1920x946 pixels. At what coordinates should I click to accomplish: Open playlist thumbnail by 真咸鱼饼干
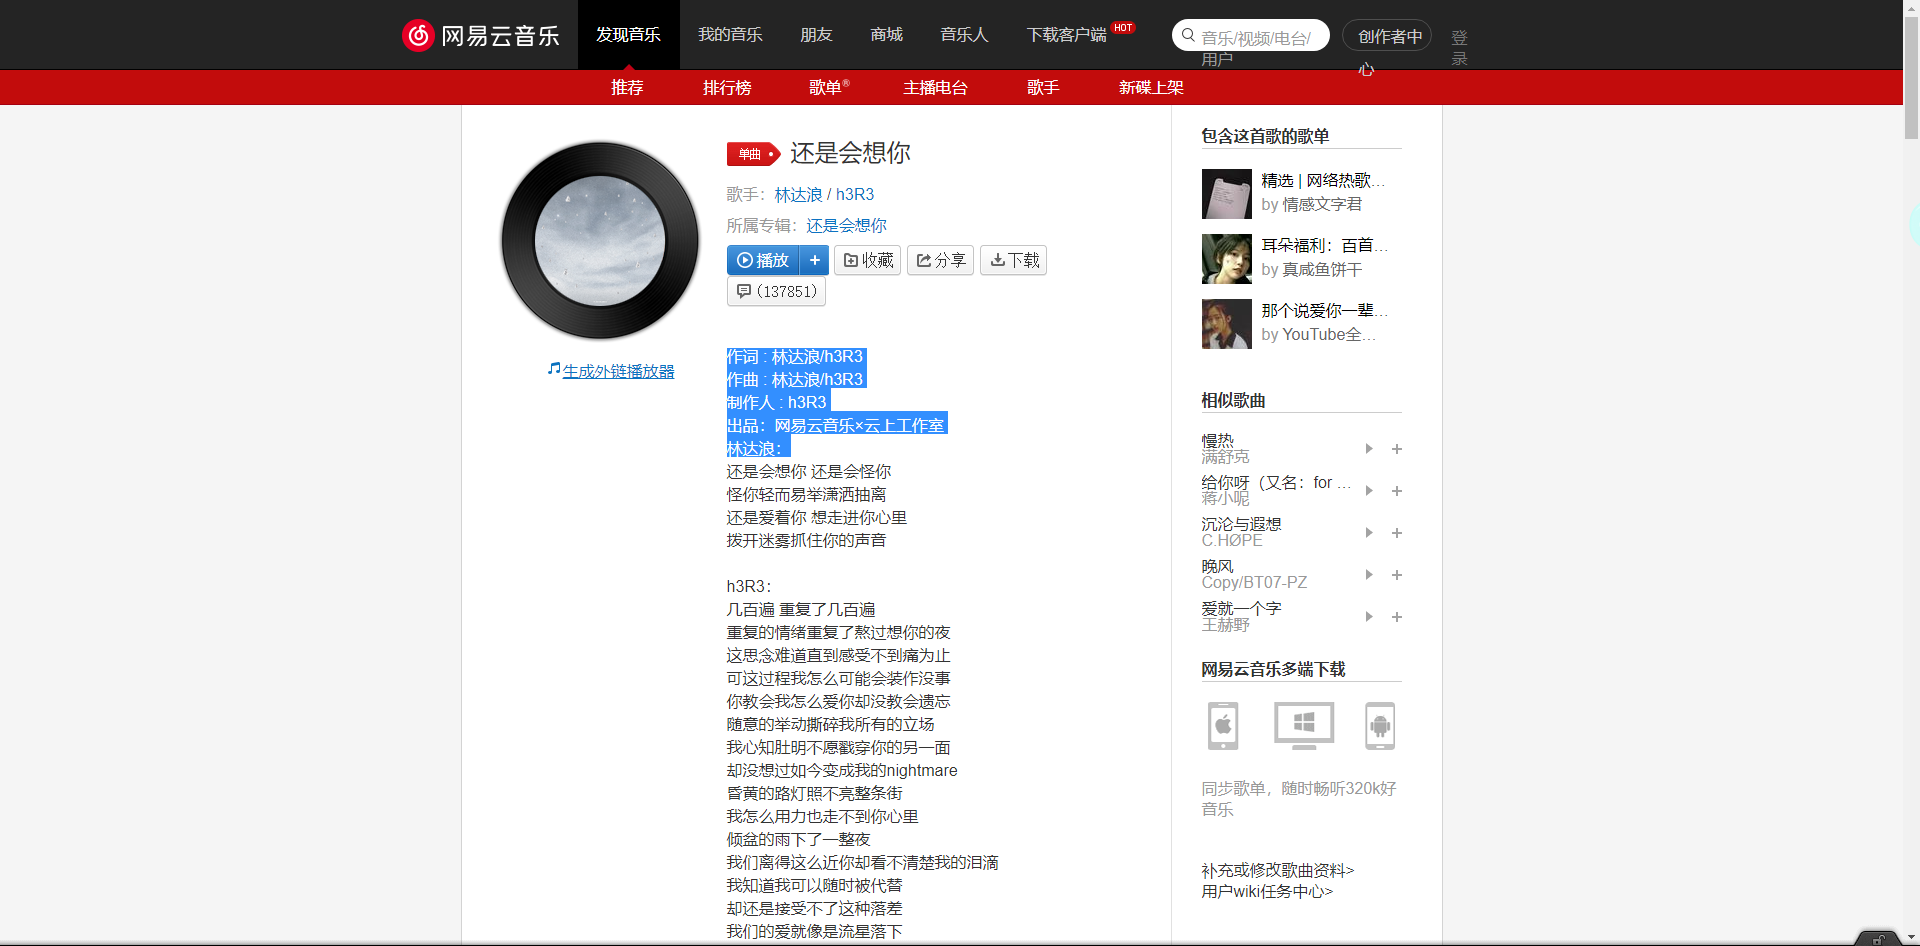pyautogui.click(x=1226, y=259)
